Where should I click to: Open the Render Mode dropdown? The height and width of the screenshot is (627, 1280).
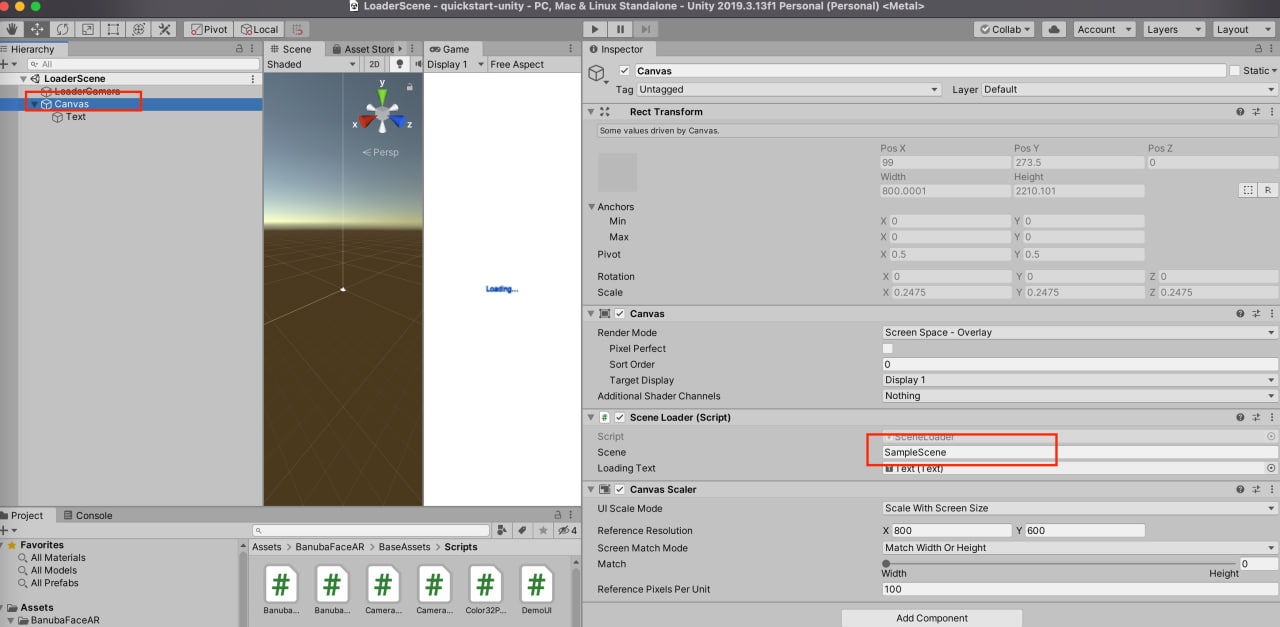[x=1079, y=333]
